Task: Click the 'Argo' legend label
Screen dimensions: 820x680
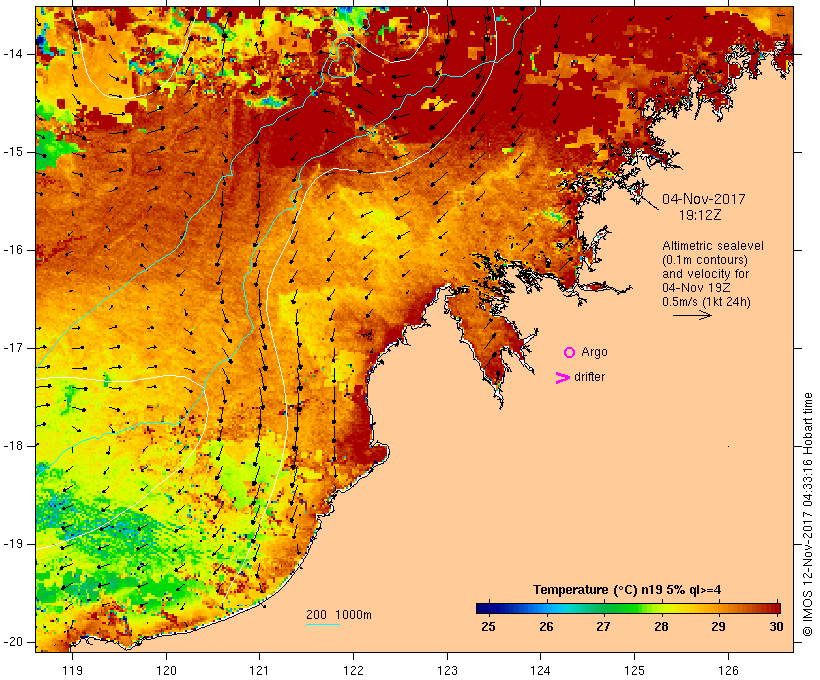Action: [x=595, y=352]
